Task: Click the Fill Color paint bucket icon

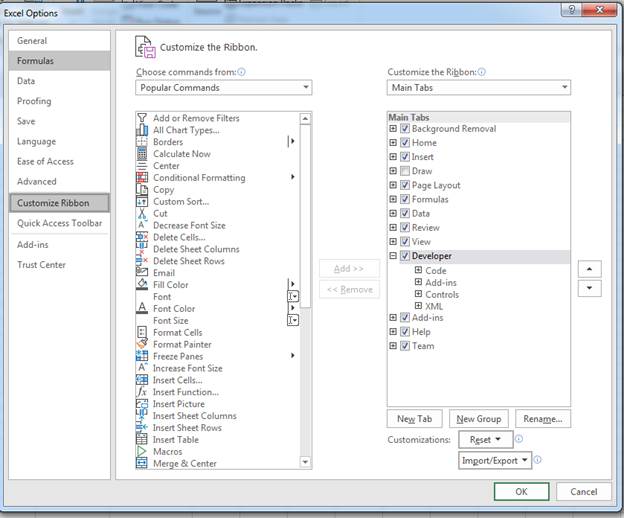Action: (142, 284)
